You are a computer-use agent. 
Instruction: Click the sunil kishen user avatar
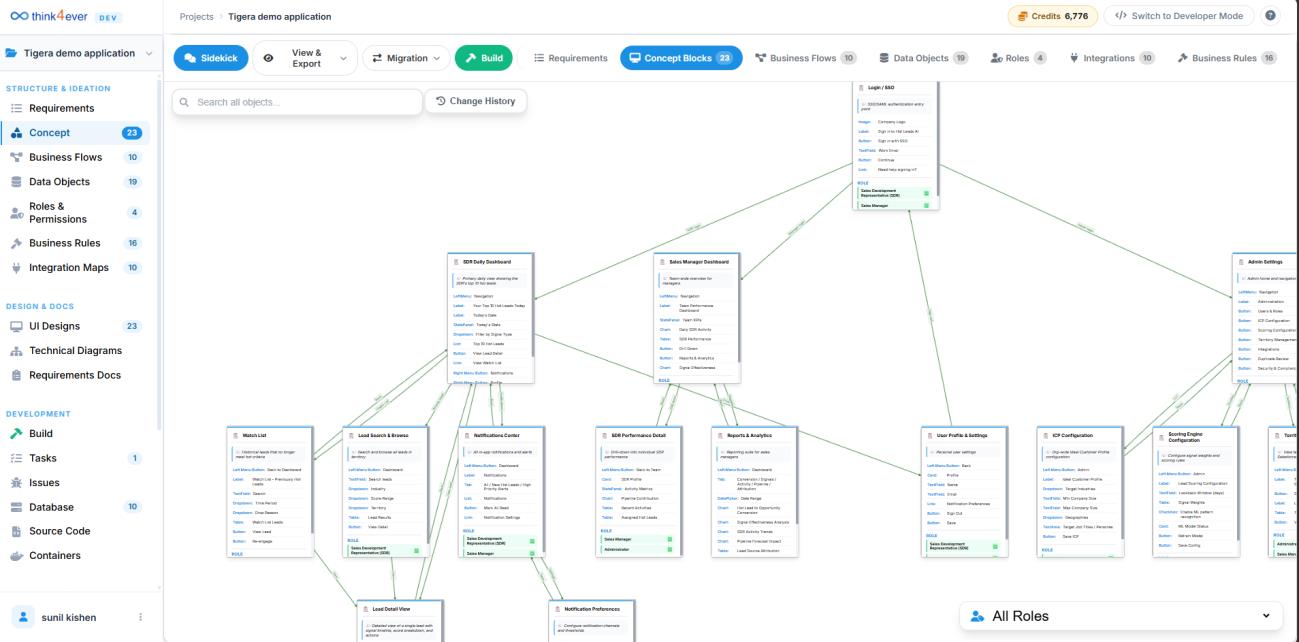[25, 617]
